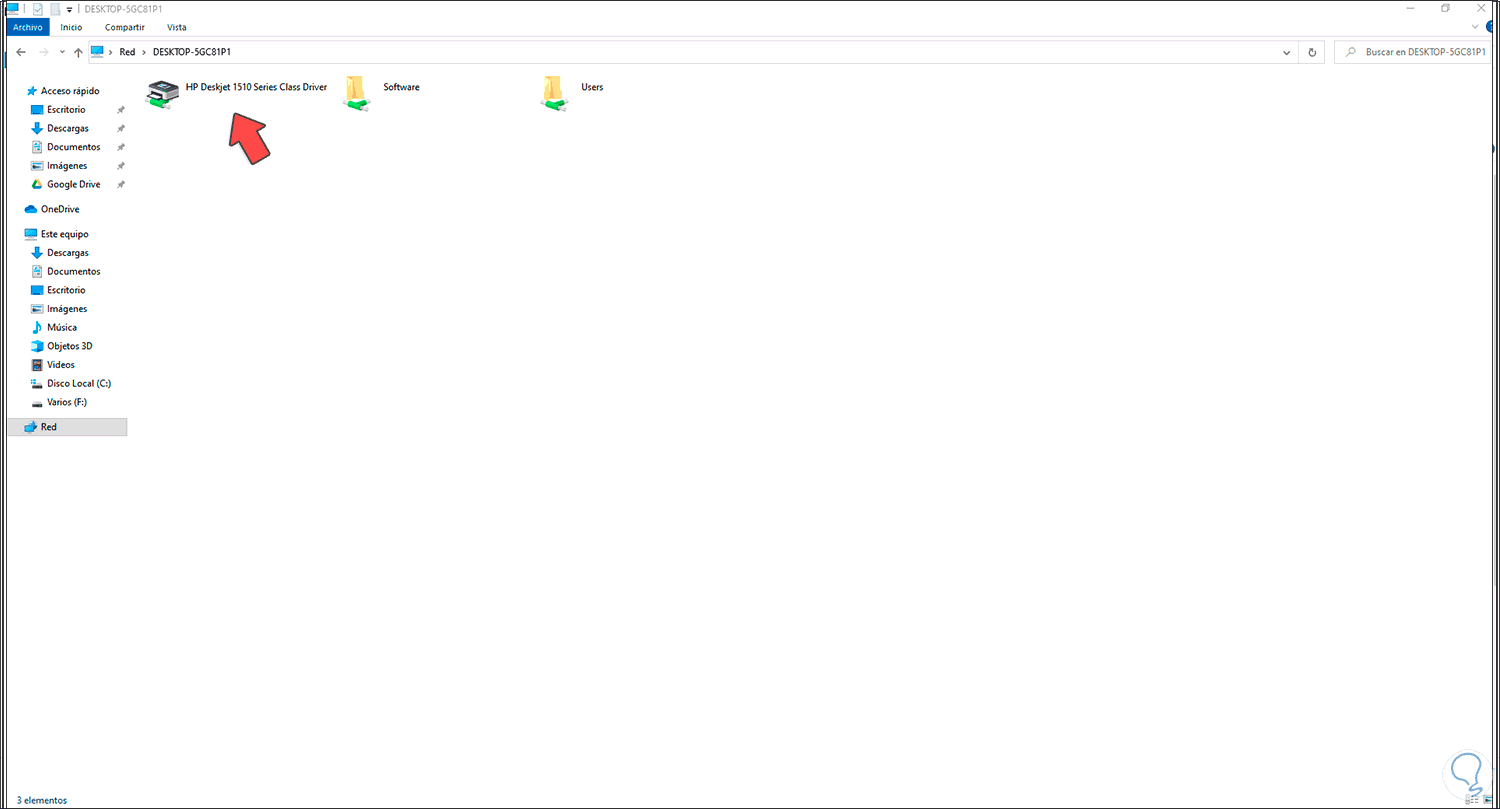This screenshot has width=1500, height=809.
Task: Go forward with the navigation arrow
Action: [x=43, y=52]
